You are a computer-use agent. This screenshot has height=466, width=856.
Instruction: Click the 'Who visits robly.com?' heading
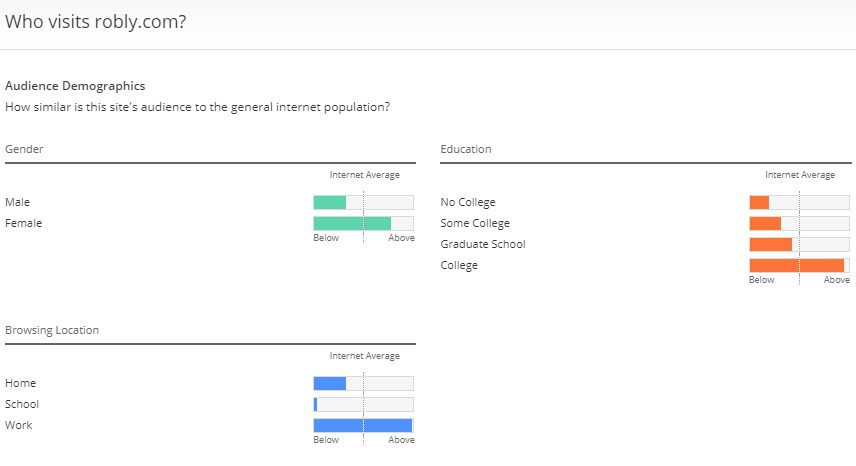(96, 22)
